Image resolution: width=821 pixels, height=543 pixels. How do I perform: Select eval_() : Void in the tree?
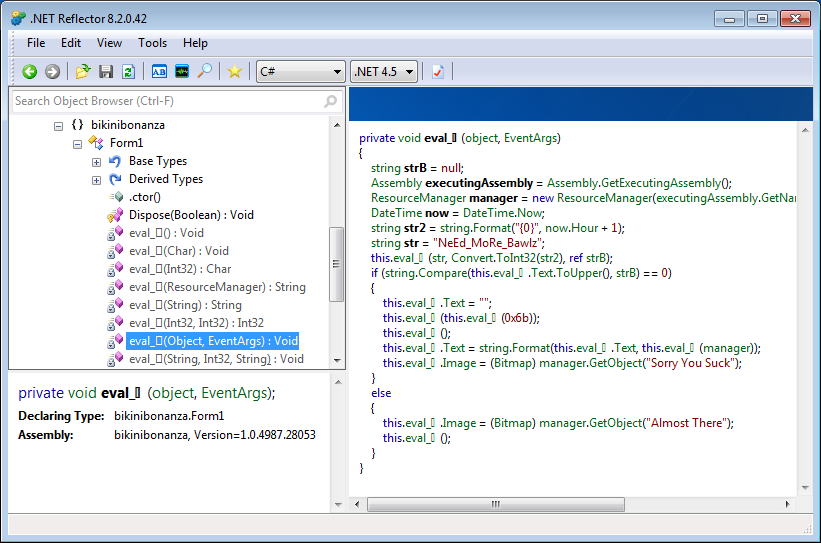click(167, 233)
